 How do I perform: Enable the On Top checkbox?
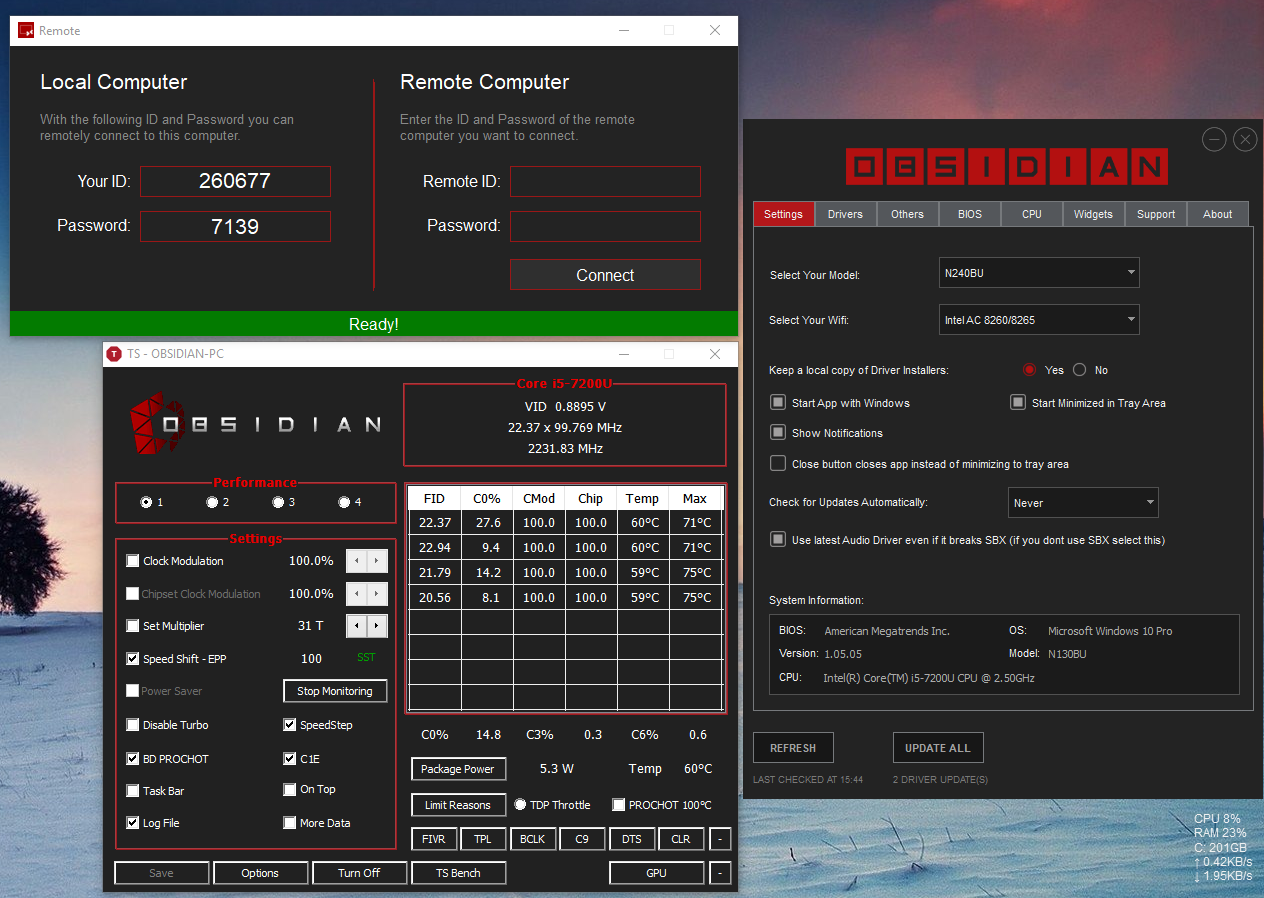(290, 789)
